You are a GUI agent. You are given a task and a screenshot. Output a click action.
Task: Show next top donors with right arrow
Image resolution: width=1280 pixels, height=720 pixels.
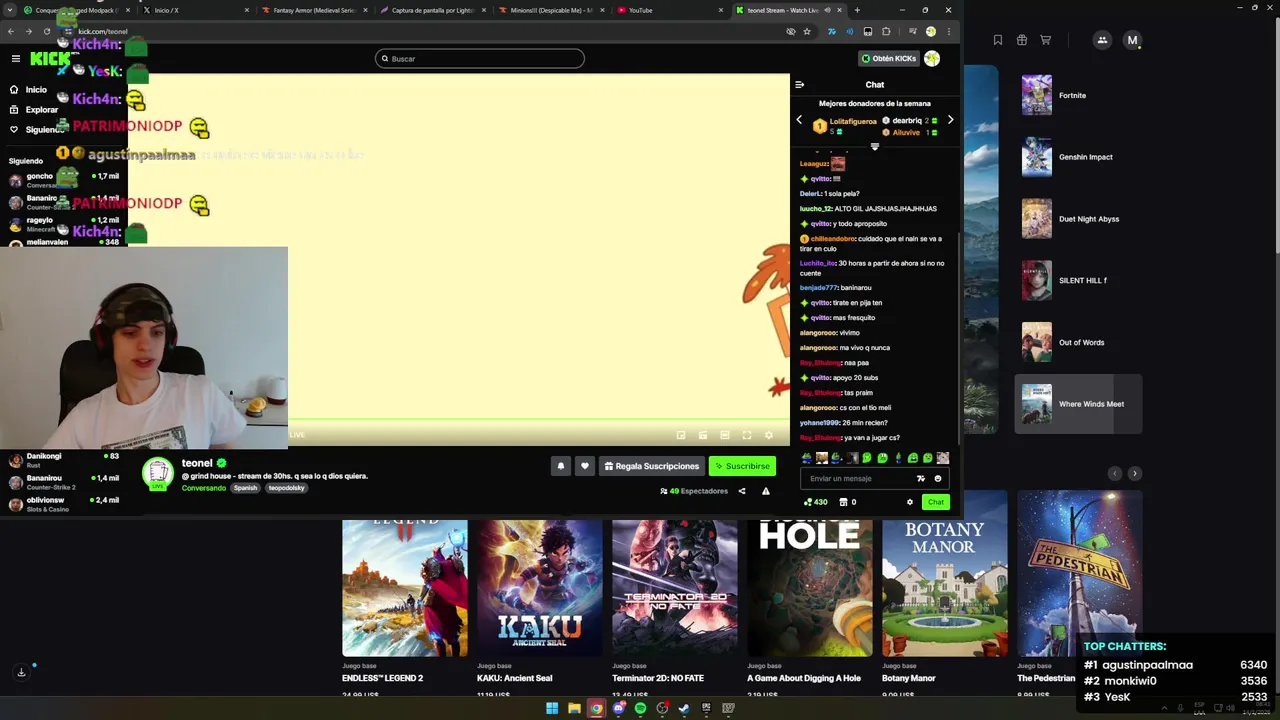pyautogui.click(x=950, y=120)
